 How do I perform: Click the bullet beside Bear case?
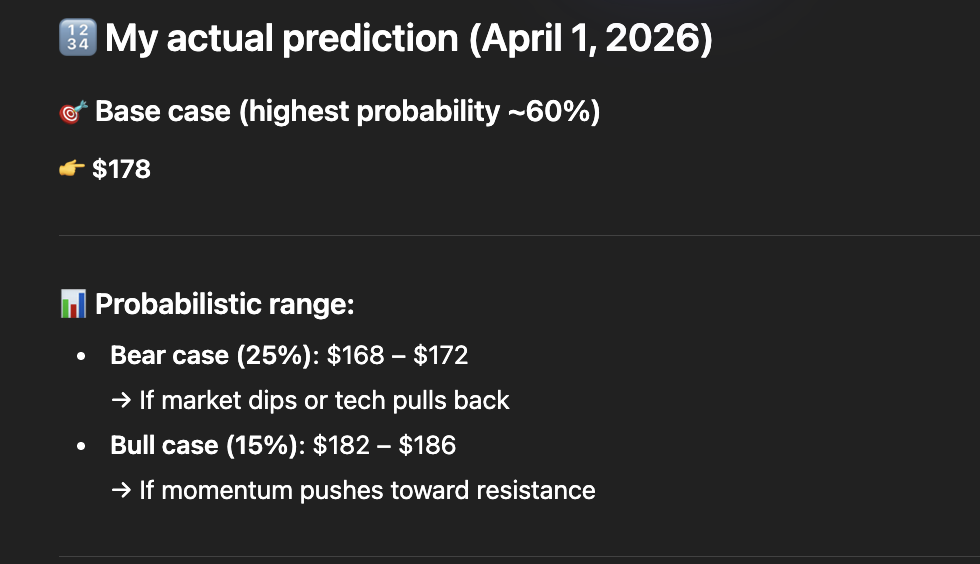pos(80,356)
